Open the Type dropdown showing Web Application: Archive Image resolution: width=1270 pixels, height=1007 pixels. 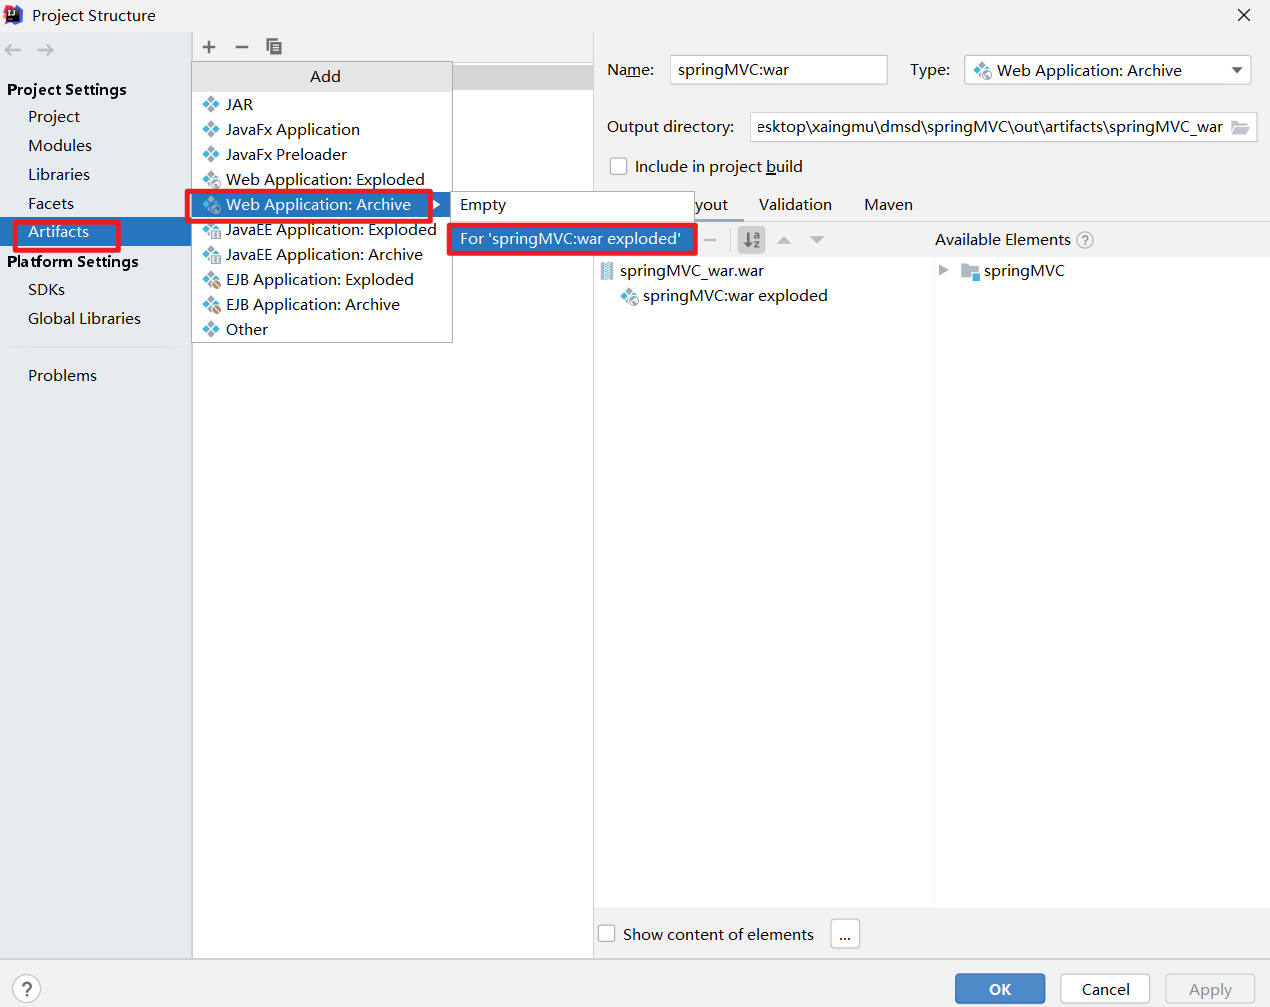(1239, 70)
